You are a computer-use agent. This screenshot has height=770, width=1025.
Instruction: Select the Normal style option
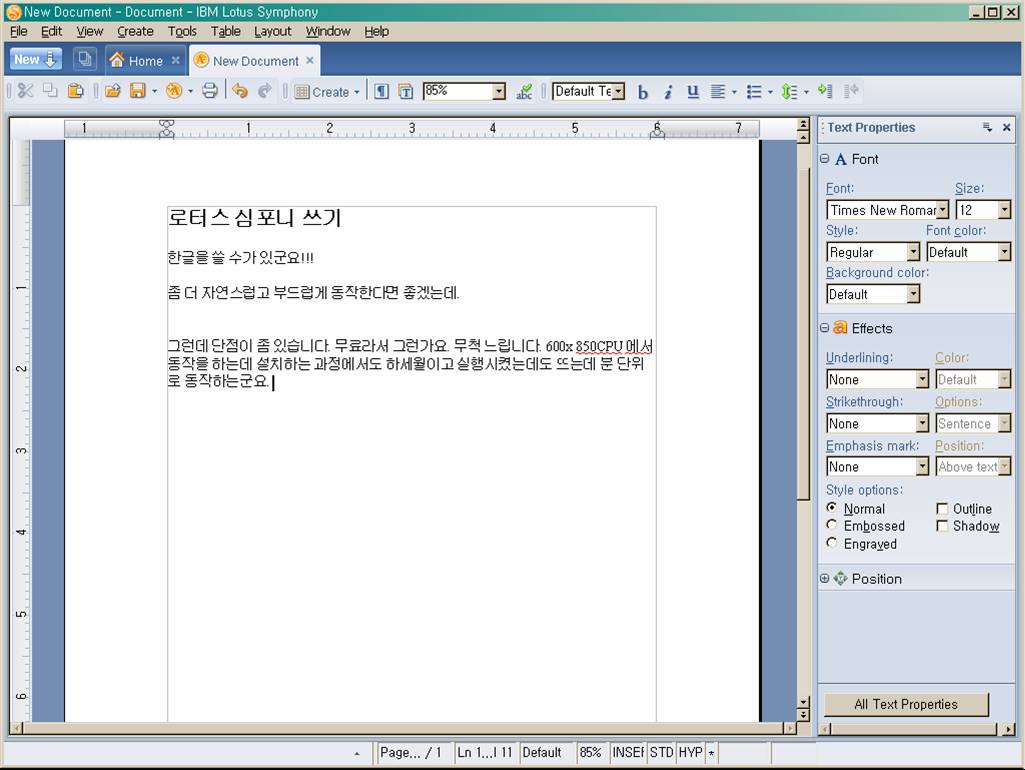pos(832,508)
